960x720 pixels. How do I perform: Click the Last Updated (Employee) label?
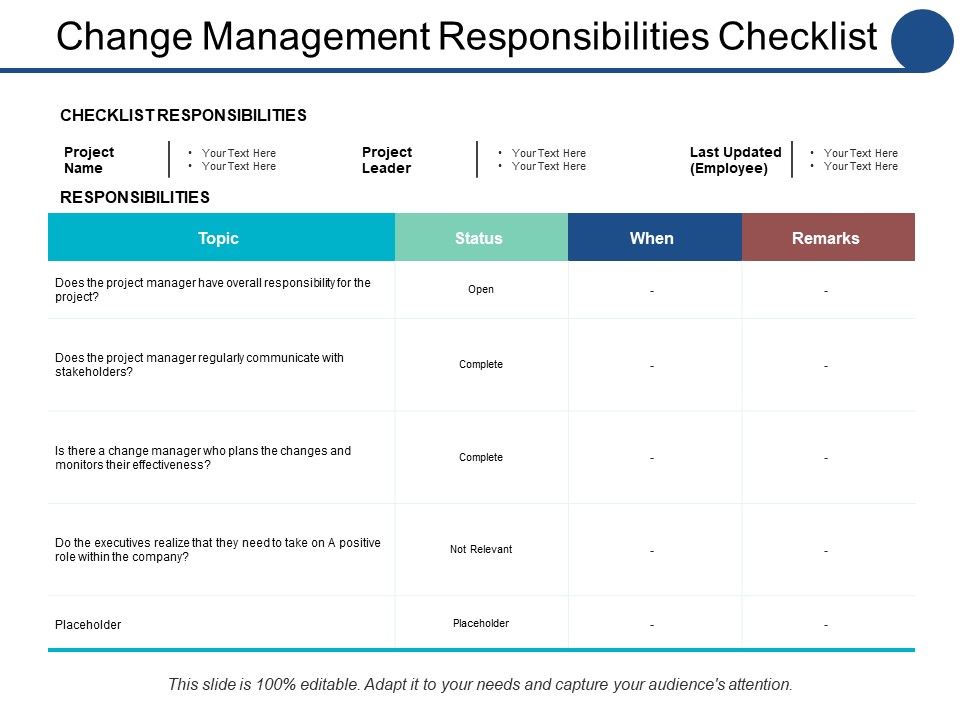click(x=735, y=160)
